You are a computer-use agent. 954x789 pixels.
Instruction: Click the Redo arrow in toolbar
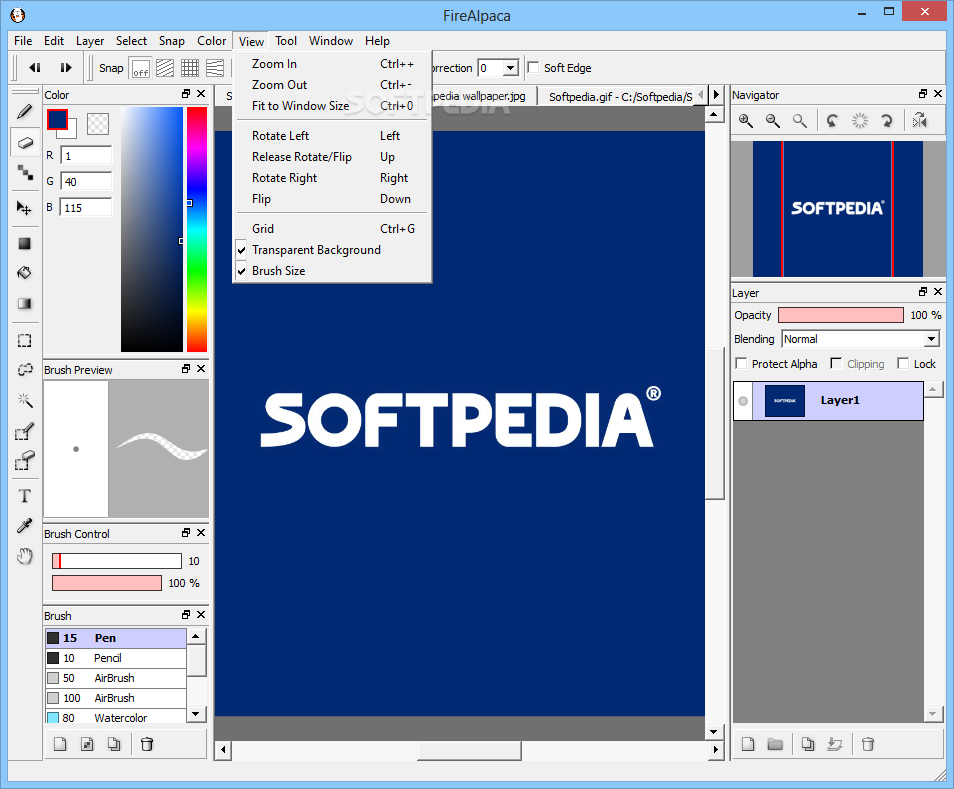[66, 68]
